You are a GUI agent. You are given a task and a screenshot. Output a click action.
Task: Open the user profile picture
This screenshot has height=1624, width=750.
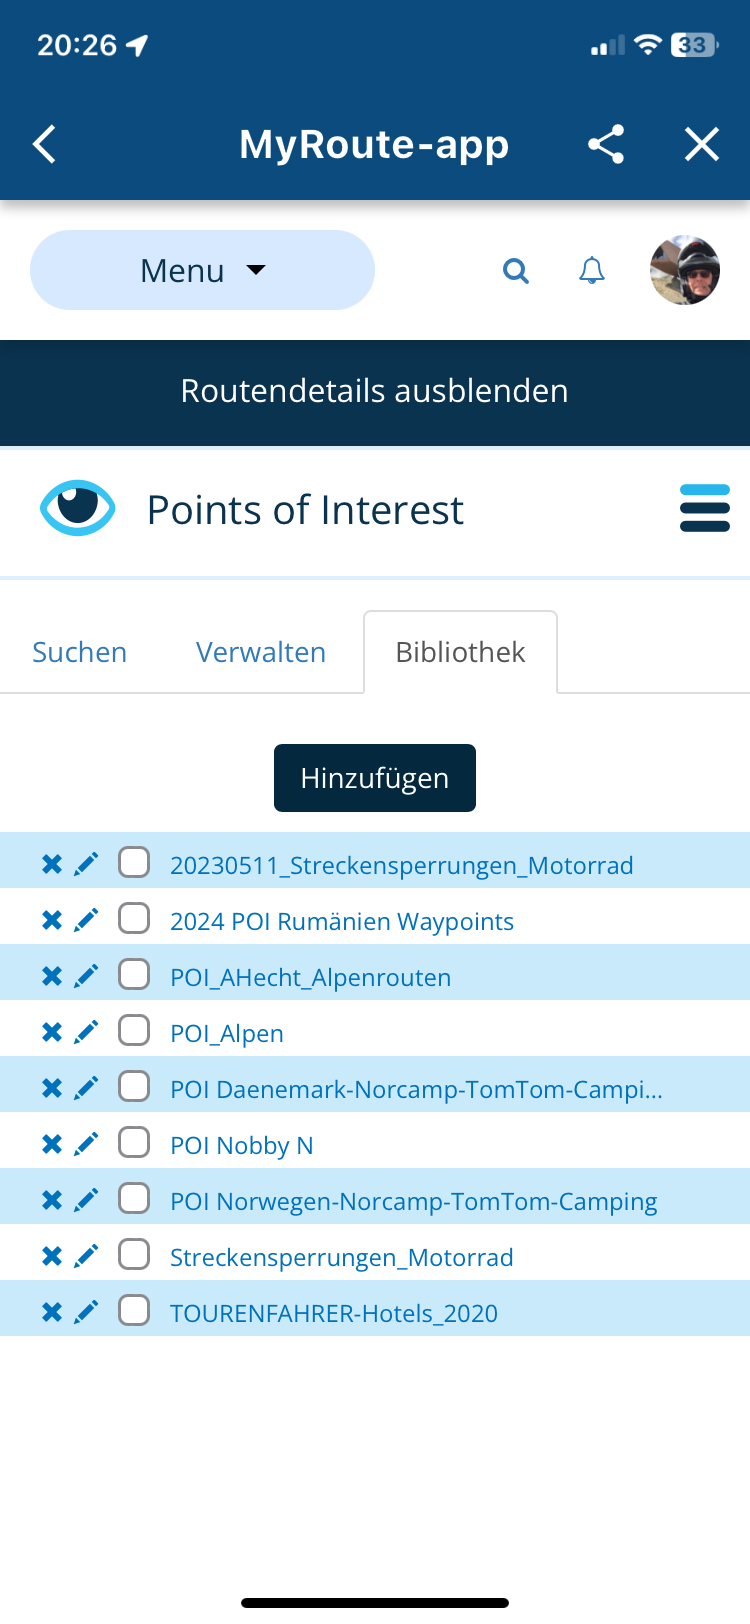(685, 270)
